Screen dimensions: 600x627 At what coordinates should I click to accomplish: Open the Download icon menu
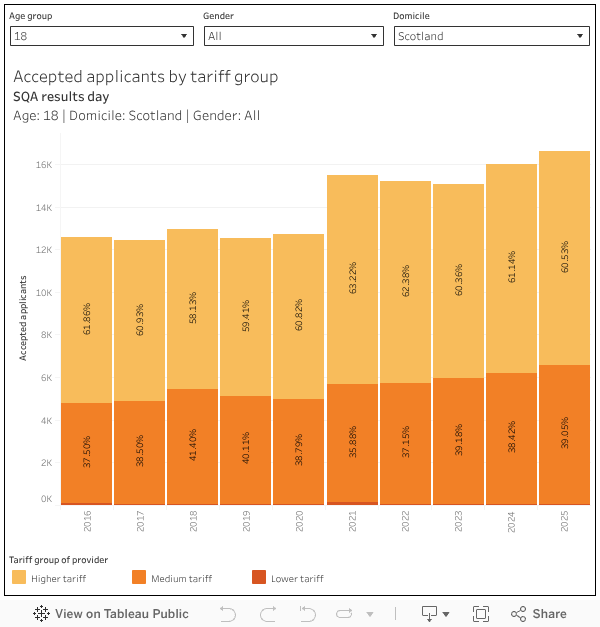(x=435, y=614)
